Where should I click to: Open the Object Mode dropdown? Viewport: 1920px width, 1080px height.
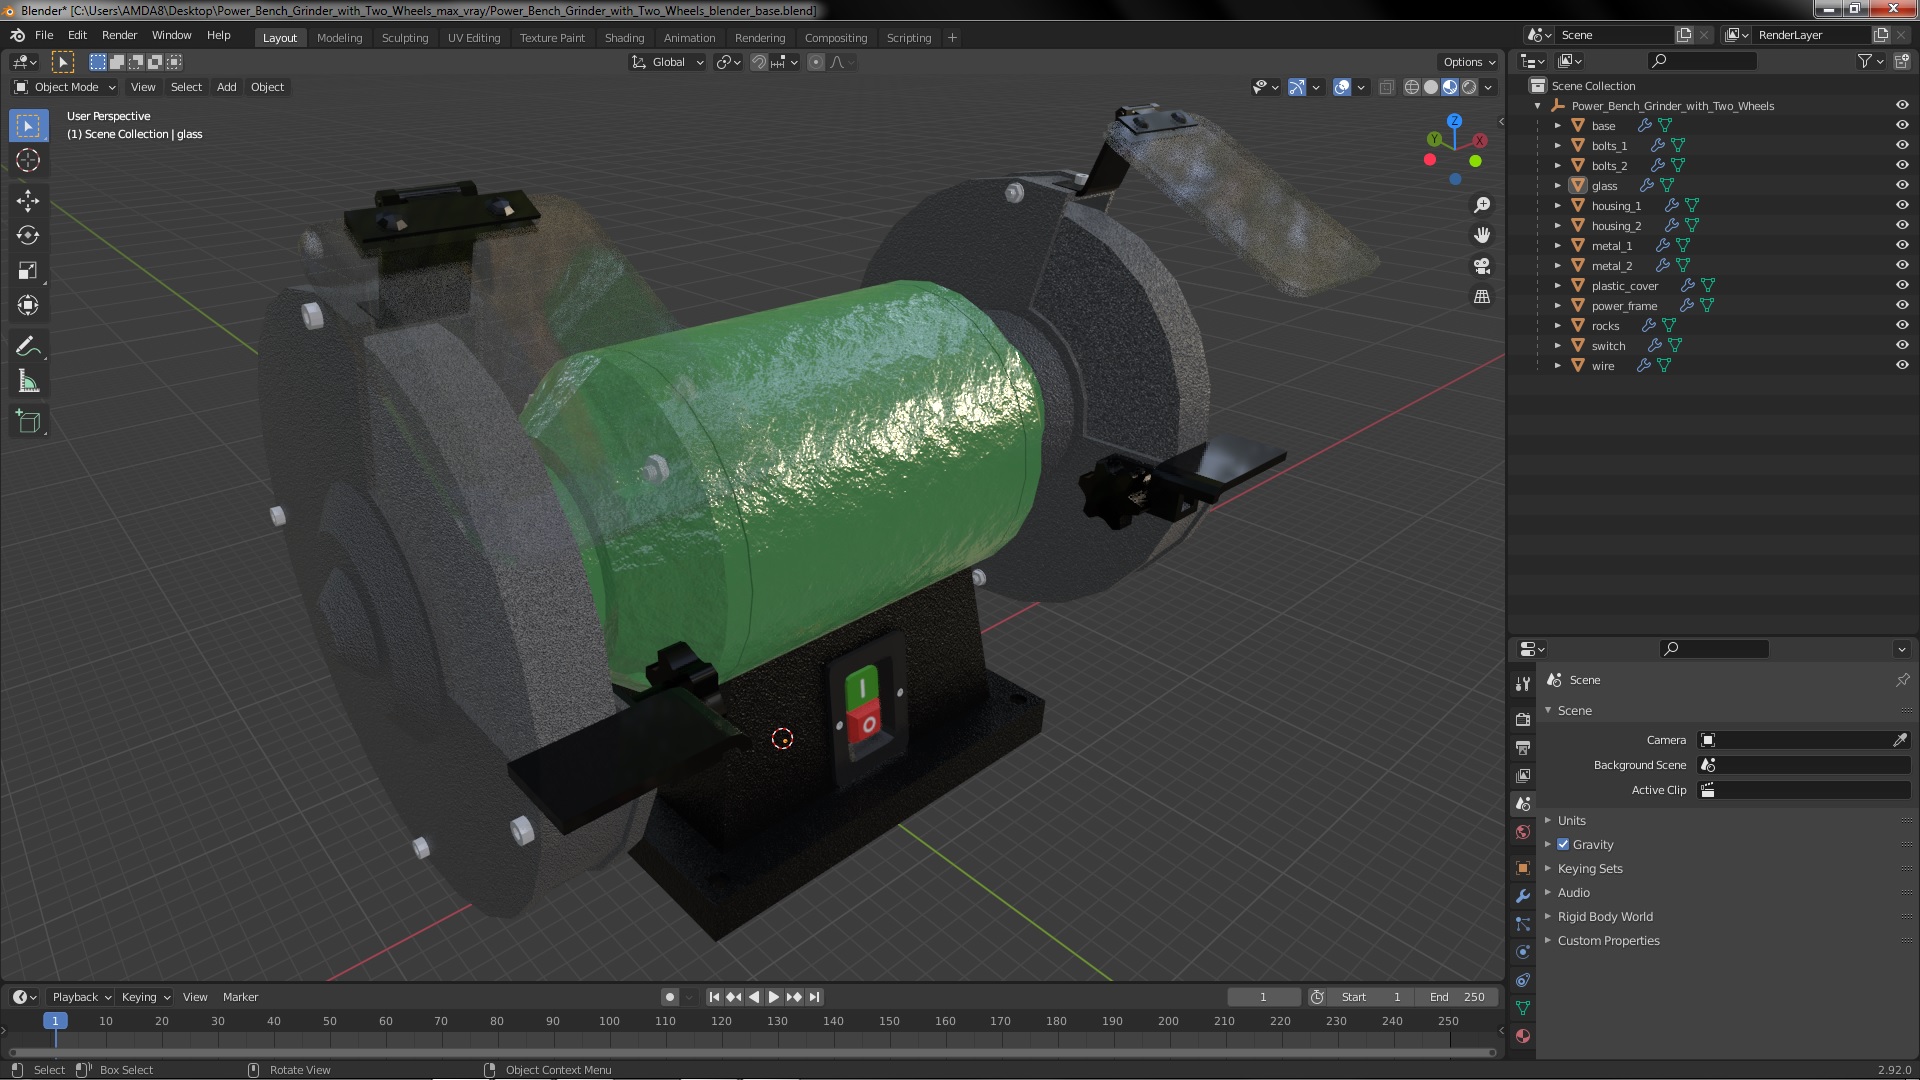pos(65,87)
